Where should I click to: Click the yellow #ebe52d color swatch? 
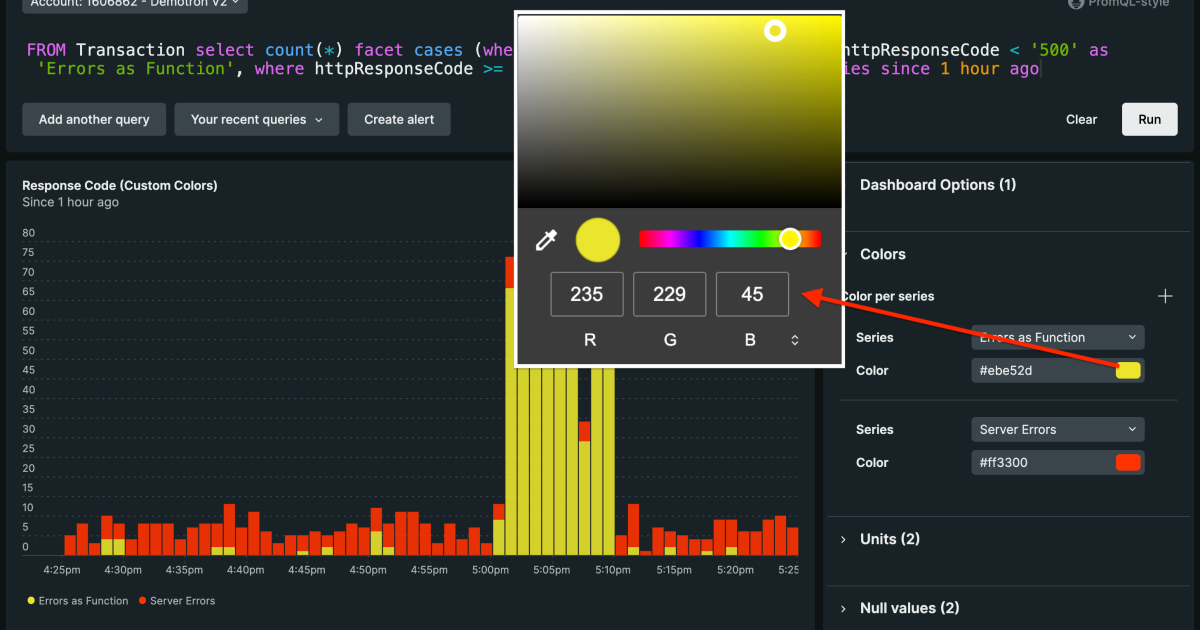click(x=1131, y=370)
